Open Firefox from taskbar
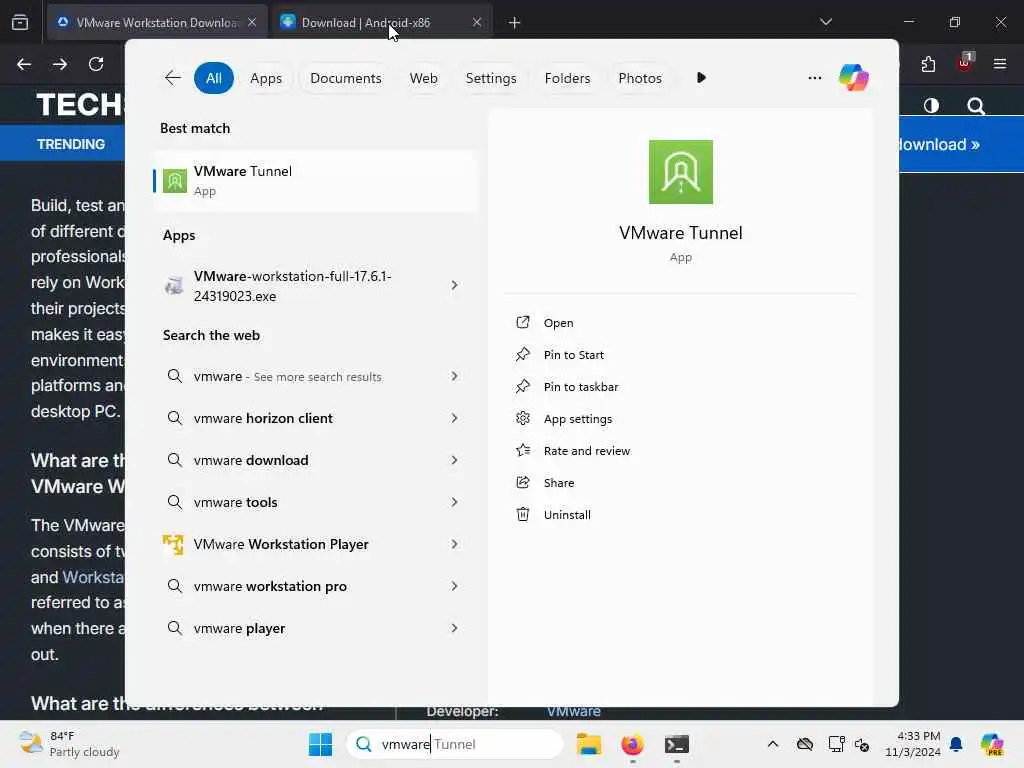Image resolution: width=1024 pixels, height=768 pixels. (632, 744)
